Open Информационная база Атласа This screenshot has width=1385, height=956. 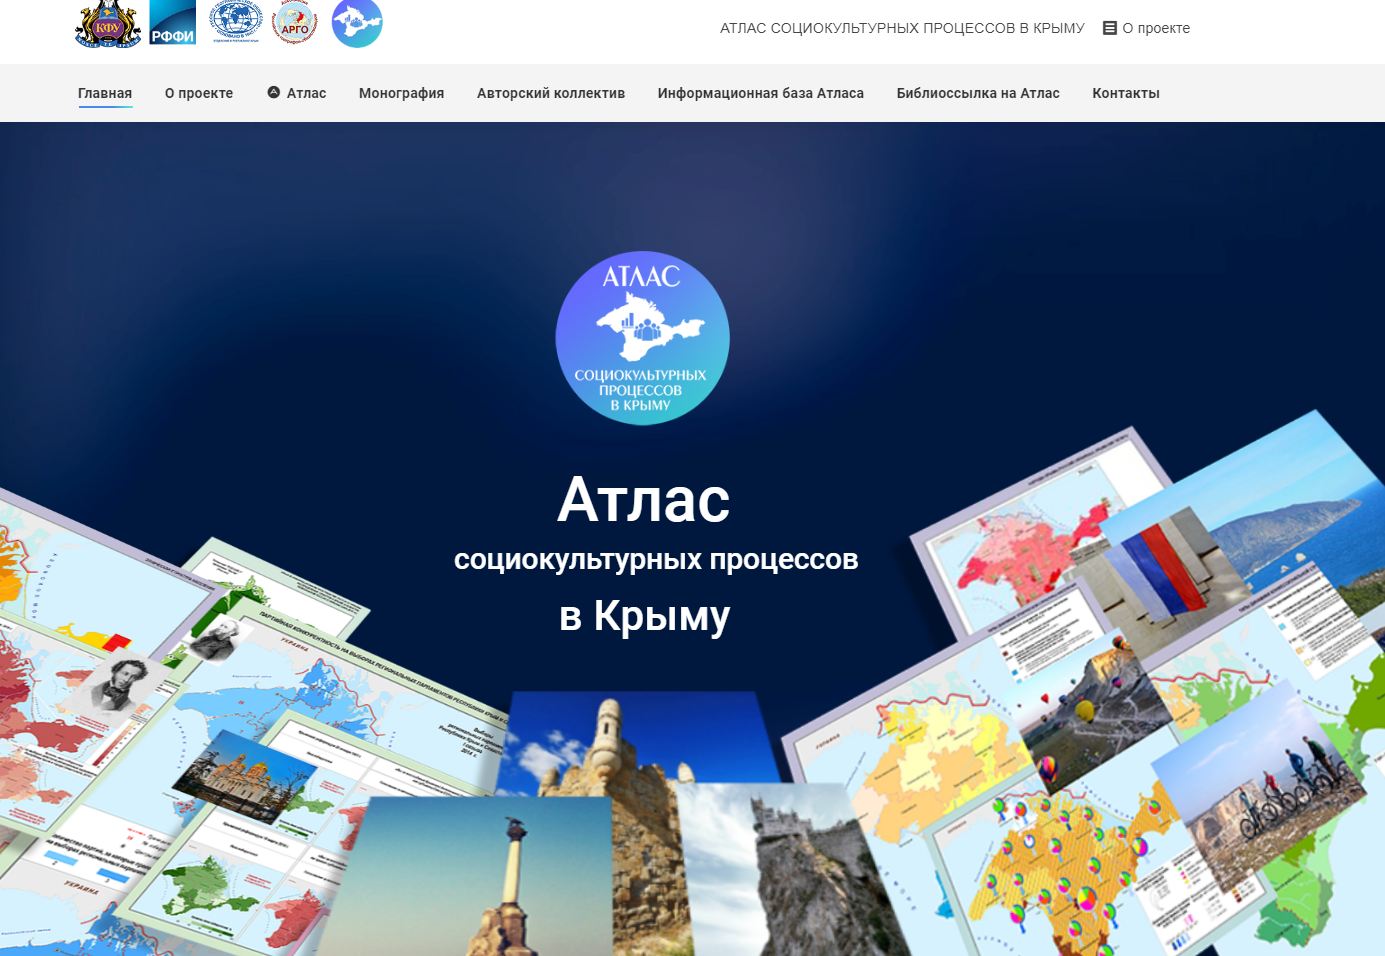tap(760, 93)
